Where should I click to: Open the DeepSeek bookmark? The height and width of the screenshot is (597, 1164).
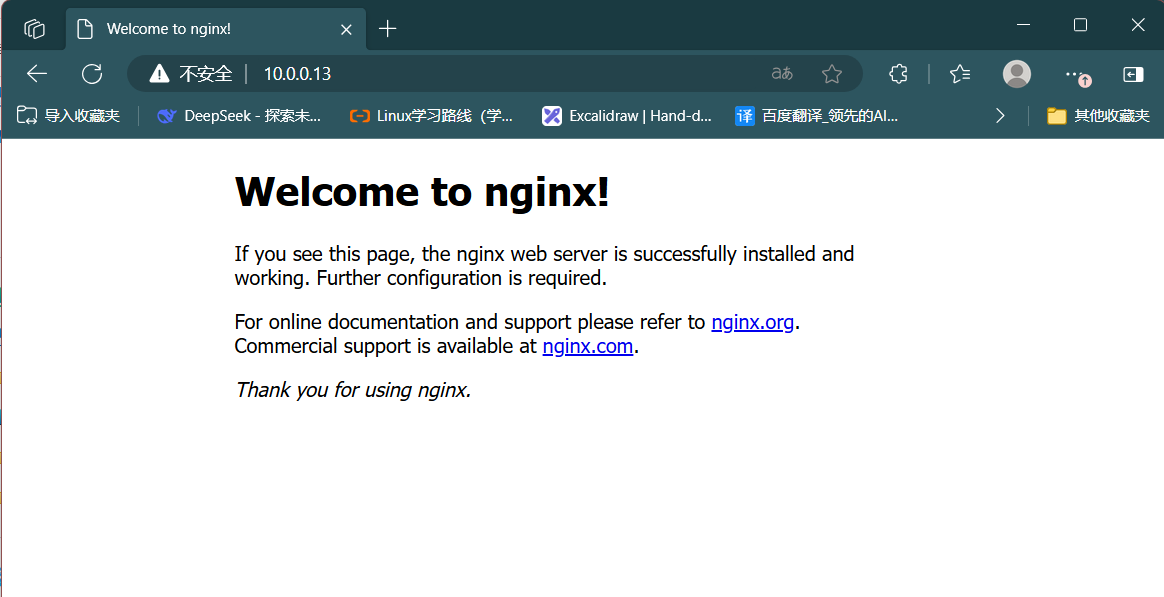[239, 115]
